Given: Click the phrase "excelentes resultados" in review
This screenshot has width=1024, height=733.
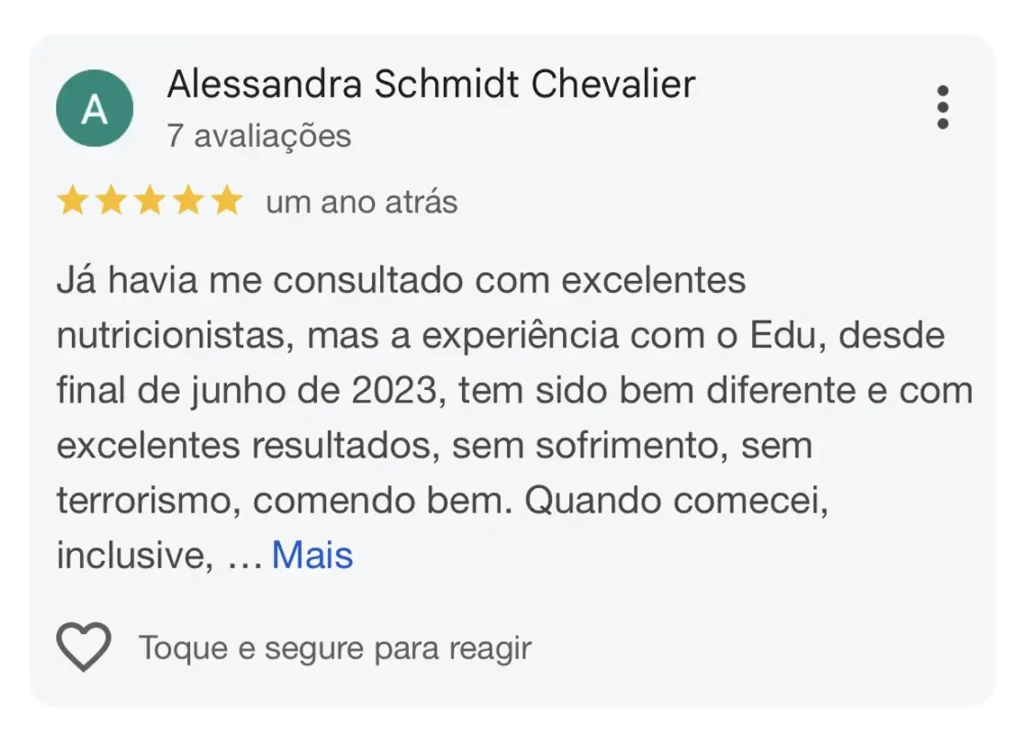Looking at the screenshot, I should [x=244, y=446].
